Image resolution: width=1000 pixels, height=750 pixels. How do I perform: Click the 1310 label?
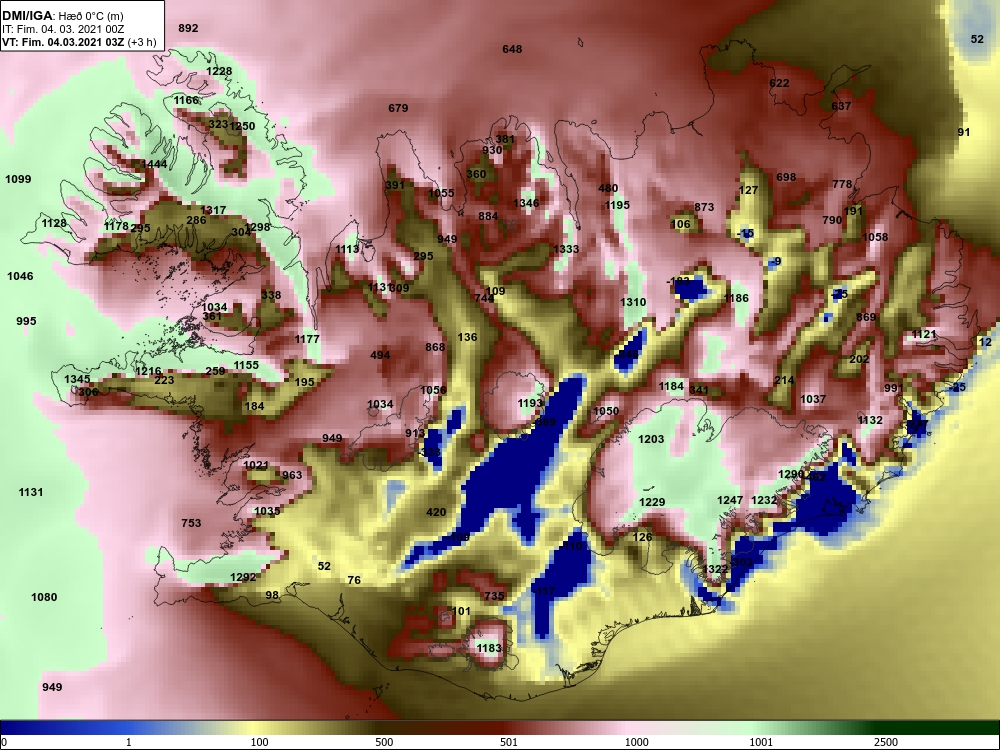(x=633, y=302)
